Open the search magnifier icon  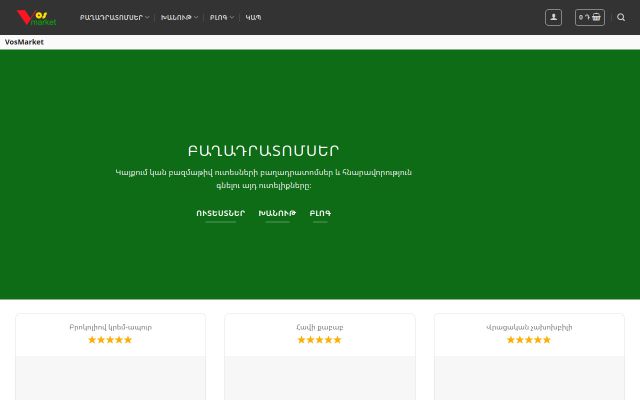pos(621,18)
